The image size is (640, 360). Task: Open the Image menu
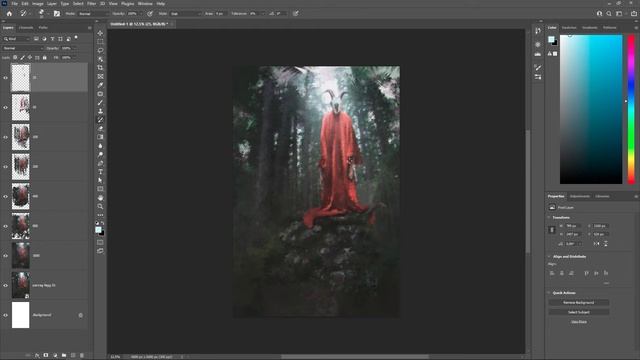click(x=38, y=4)
